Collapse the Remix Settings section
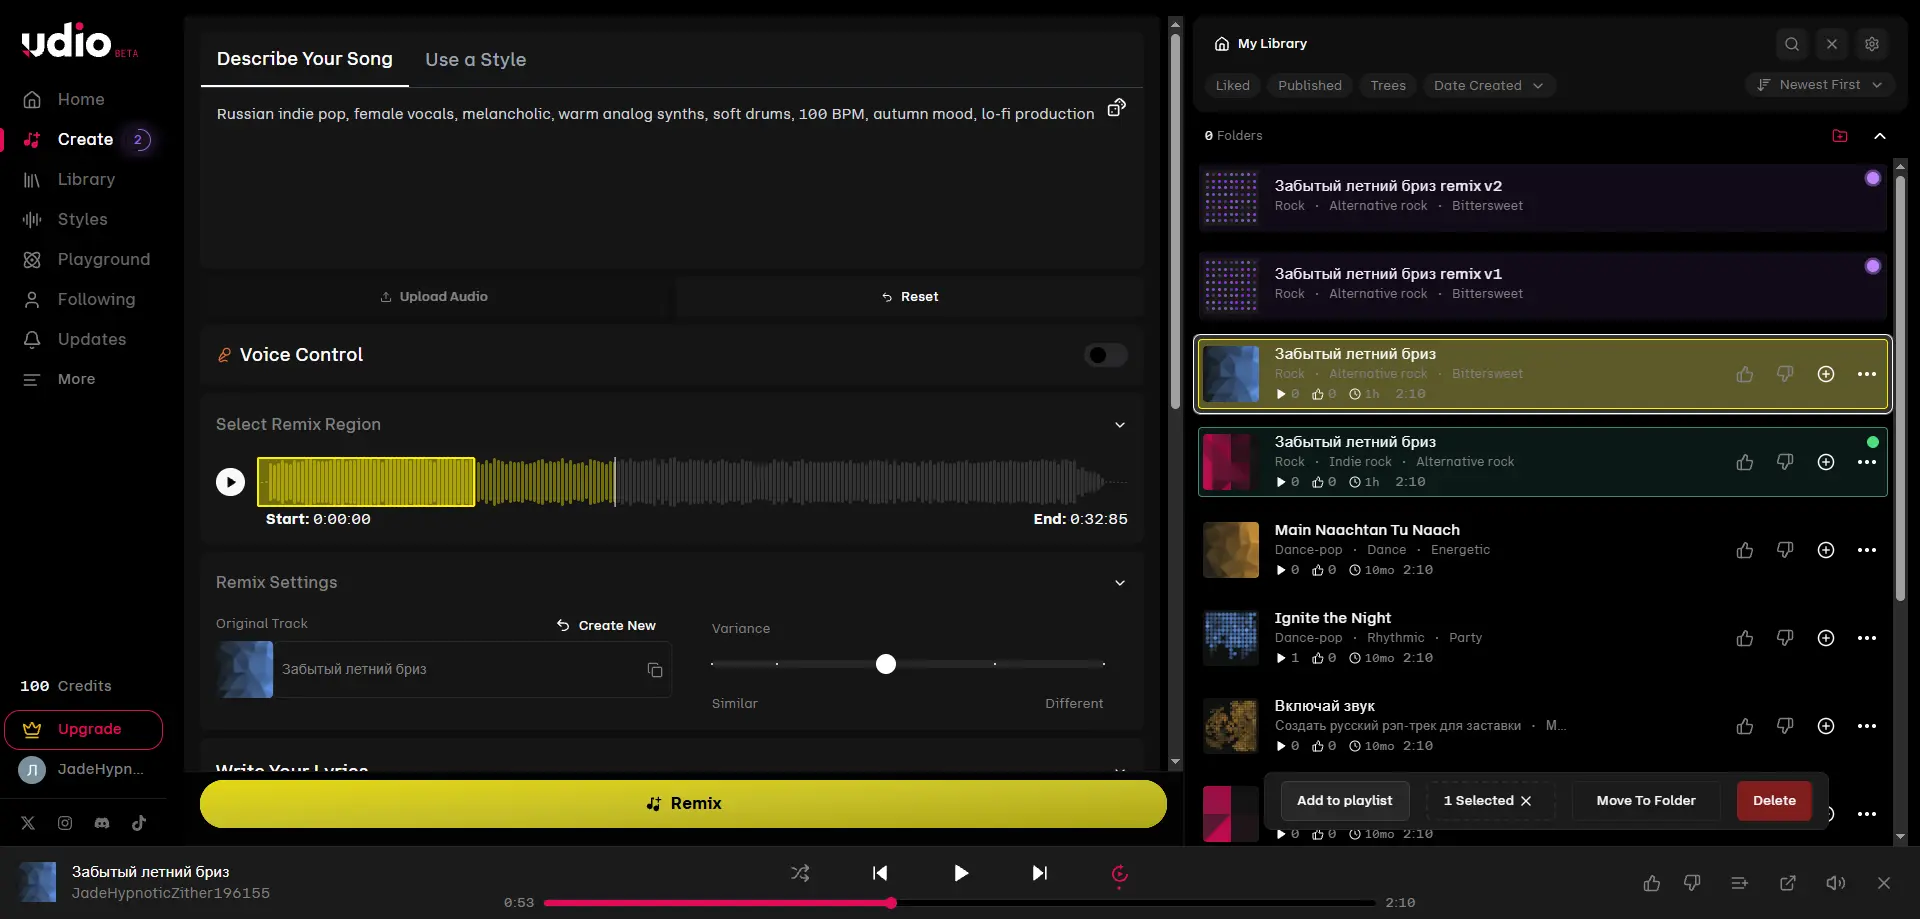The width and height of the screenshot is (1920, 919). tap(1120, 583)
